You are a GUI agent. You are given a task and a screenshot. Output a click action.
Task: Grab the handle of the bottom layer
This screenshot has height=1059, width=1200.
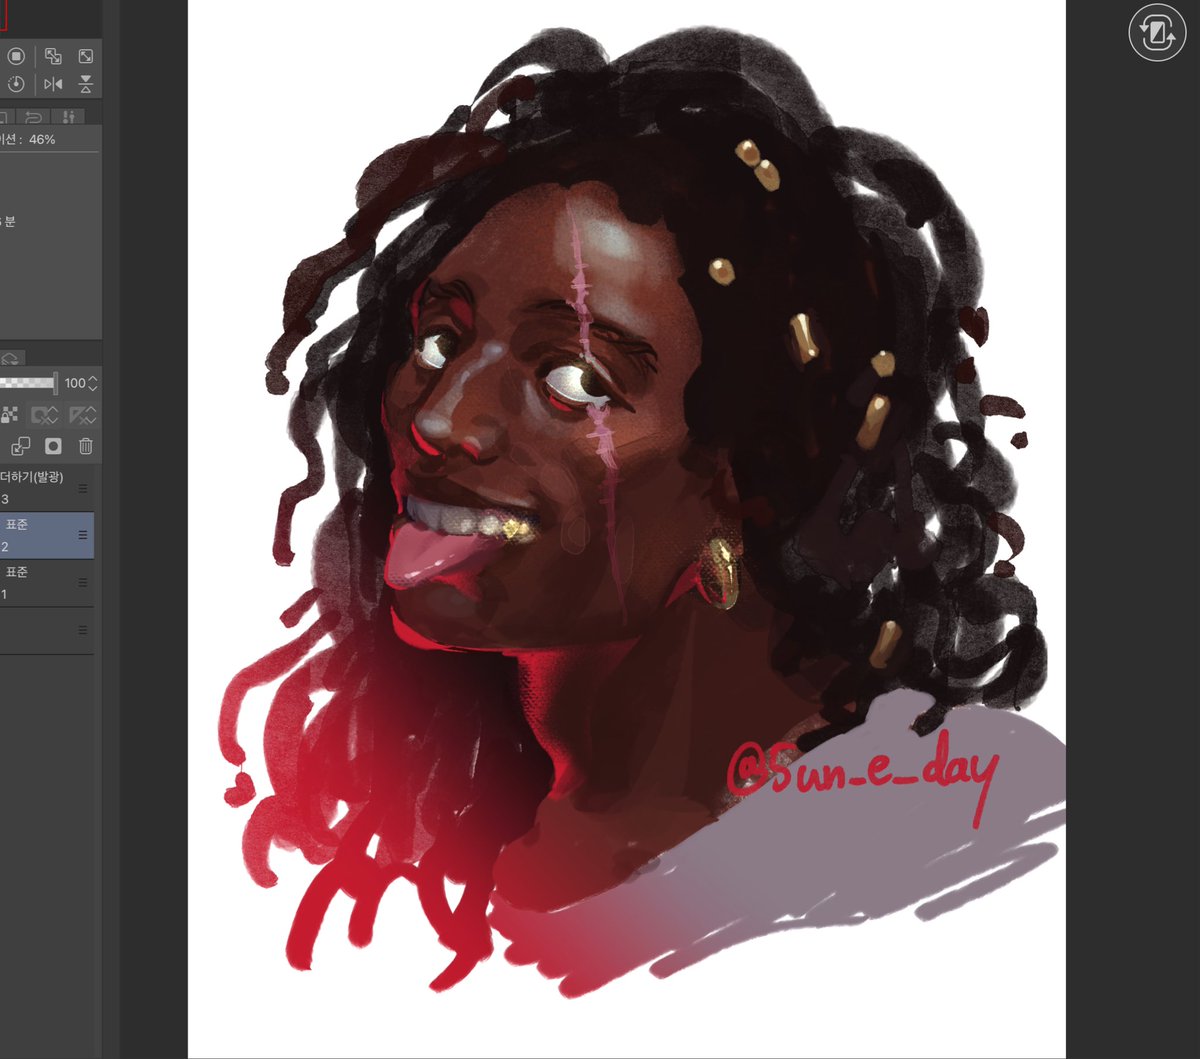83,631
